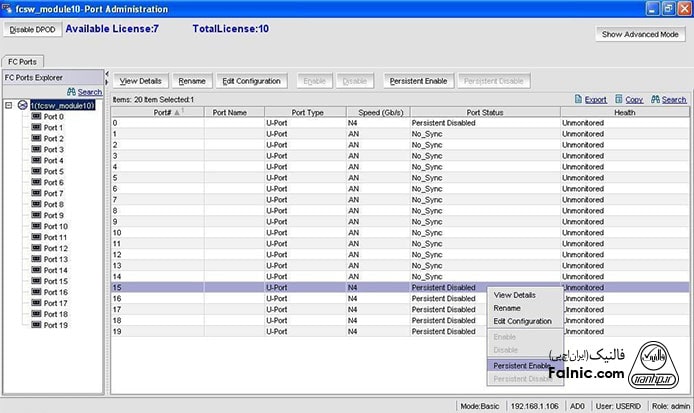Image resolution: width=694 pixels, height=413 pixels.
Task: Collapse the FC Ports Explorer panel arrow
Action: tap(108, 76)
